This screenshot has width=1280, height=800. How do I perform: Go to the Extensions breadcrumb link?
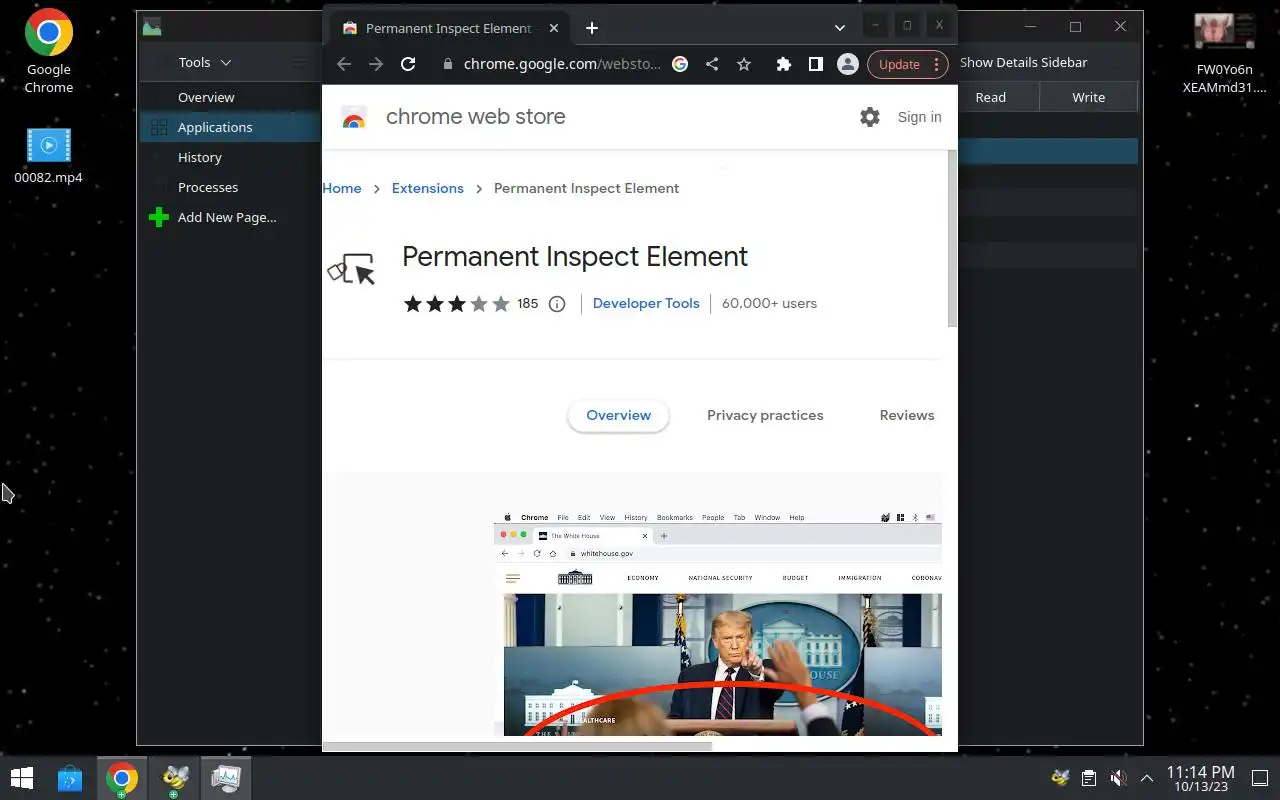click(x=428, y=188)
